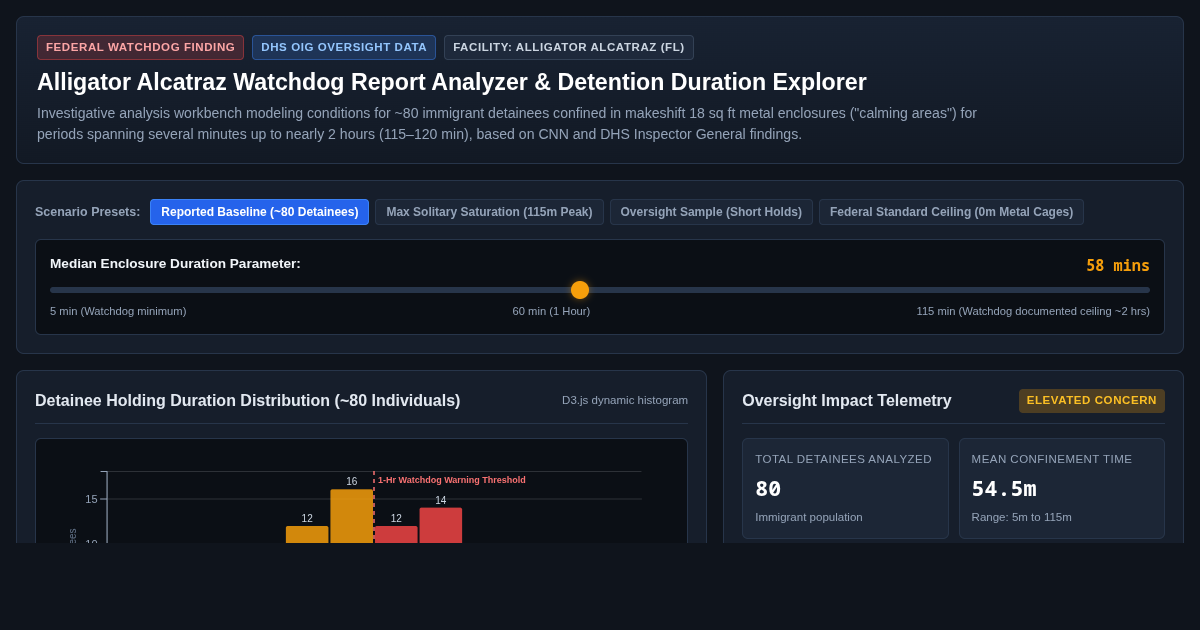Click the Elevated Concern status badge

click(x=1092, y=401)
